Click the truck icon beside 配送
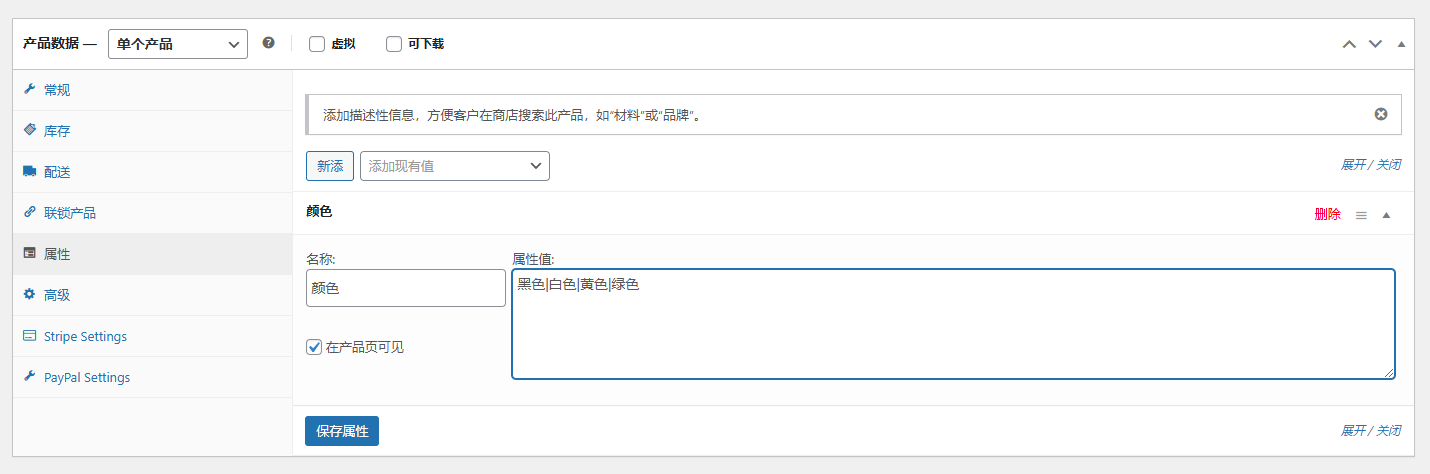1430x474 pixels. 29,171
